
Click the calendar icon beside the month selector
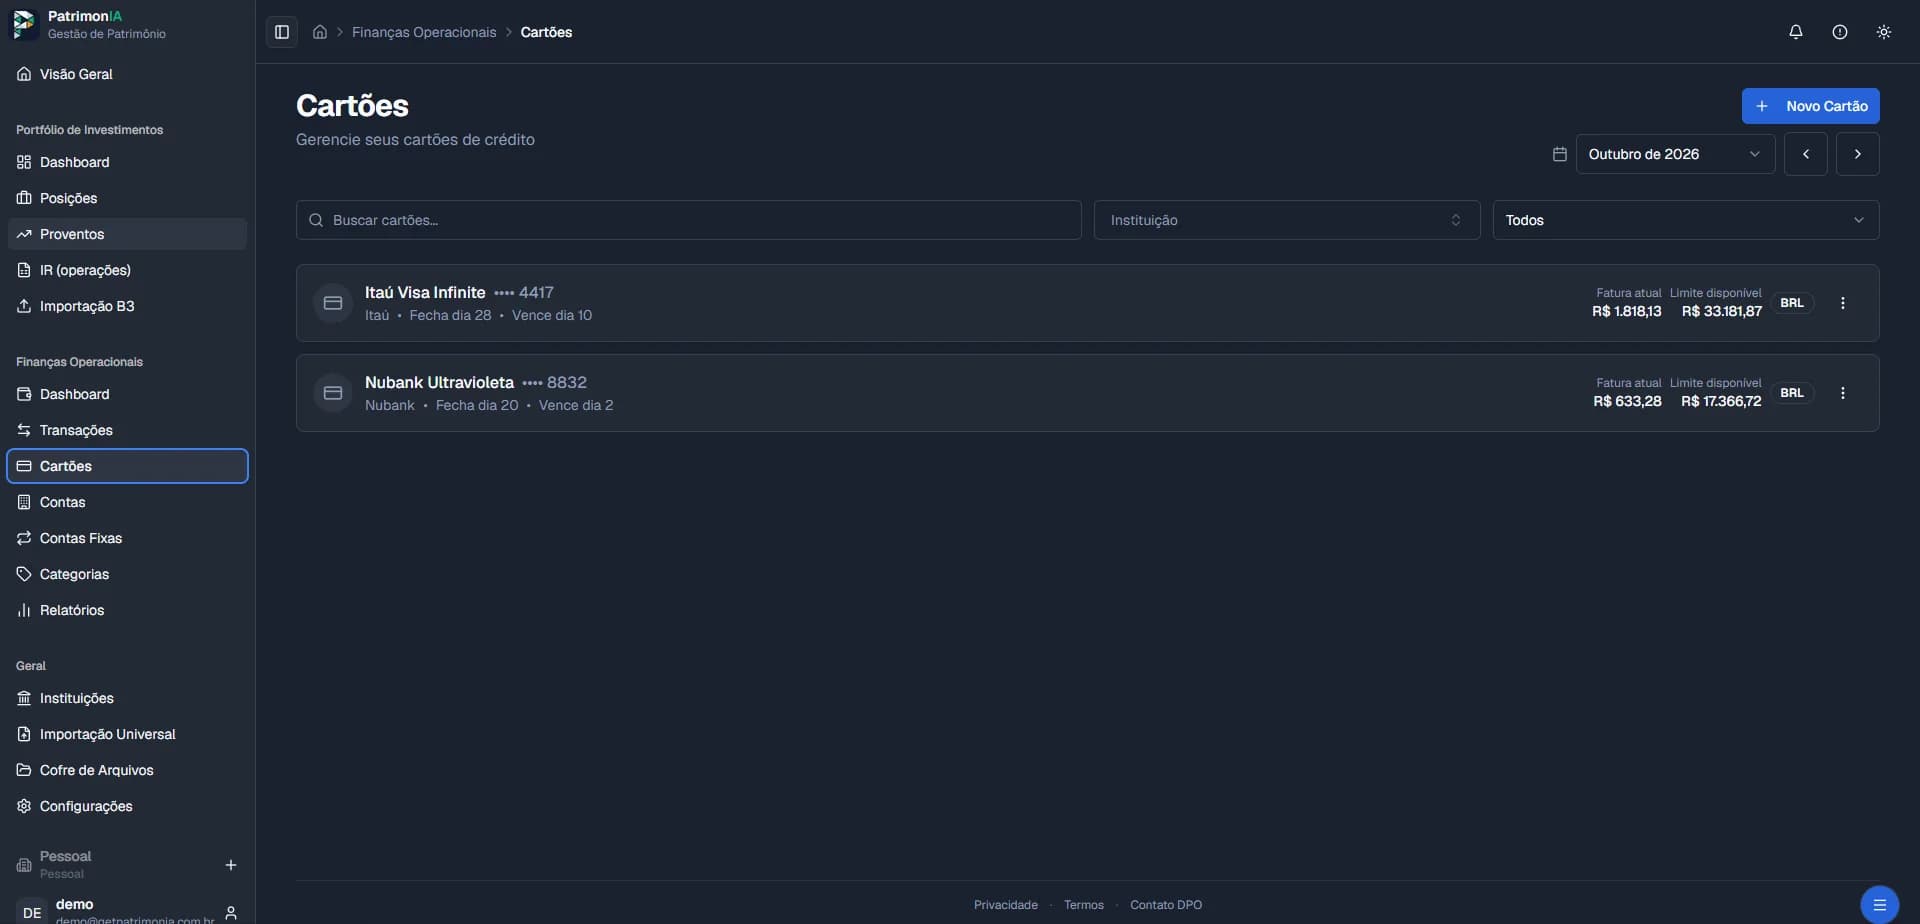pyautogui.click(x=1559, y=154)
